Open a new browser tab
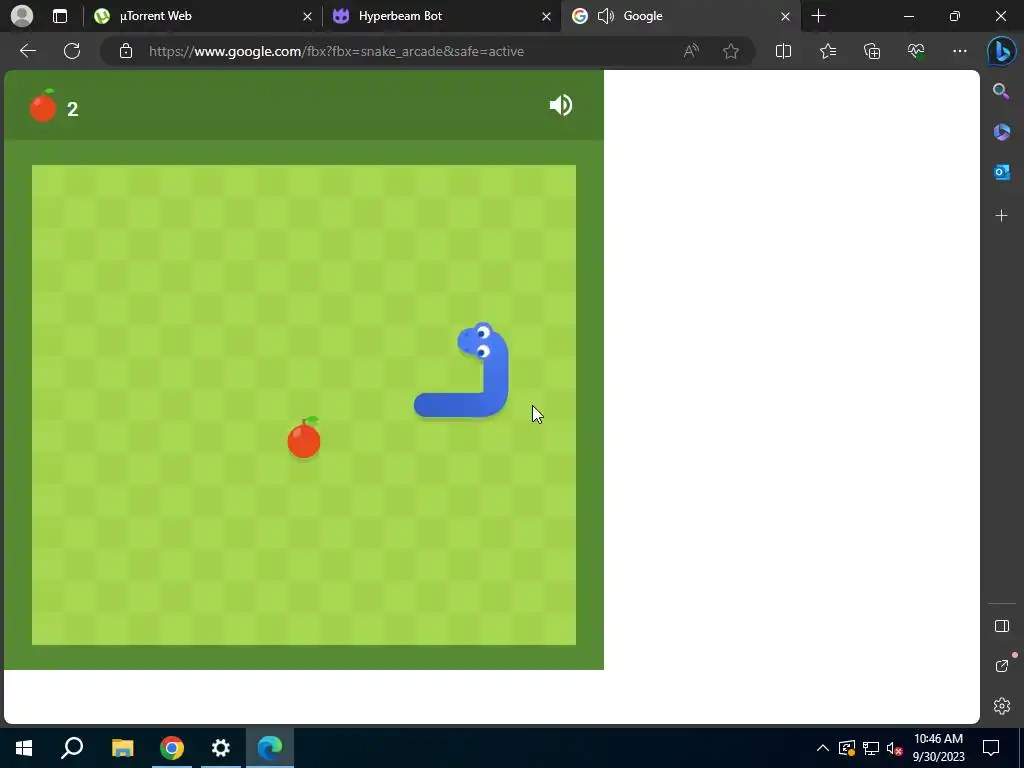 [818, 16]
